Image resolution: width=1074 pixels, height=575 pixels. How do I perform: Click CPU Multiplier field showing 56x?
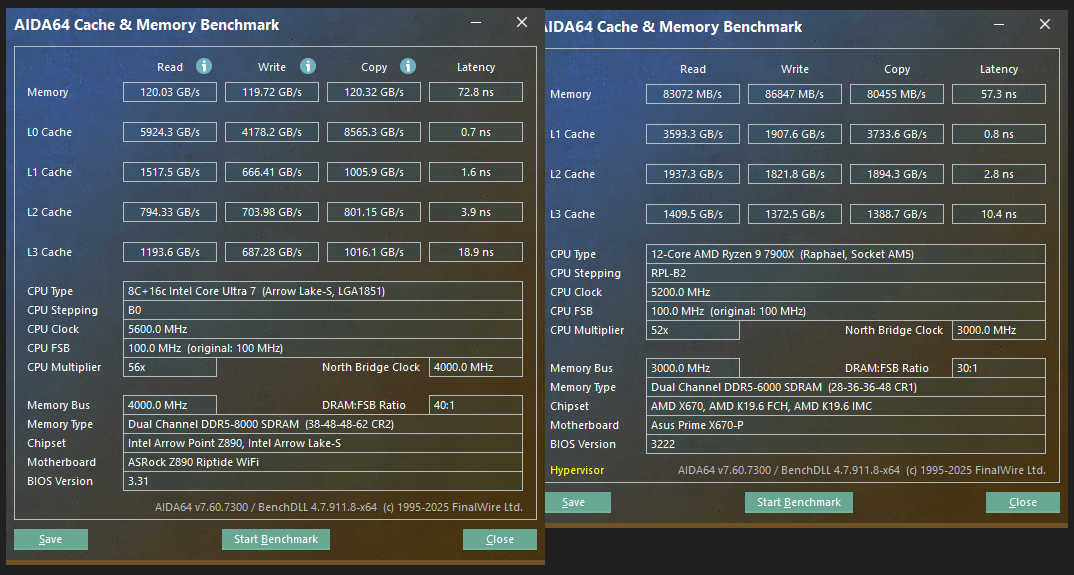pos(170,367)
